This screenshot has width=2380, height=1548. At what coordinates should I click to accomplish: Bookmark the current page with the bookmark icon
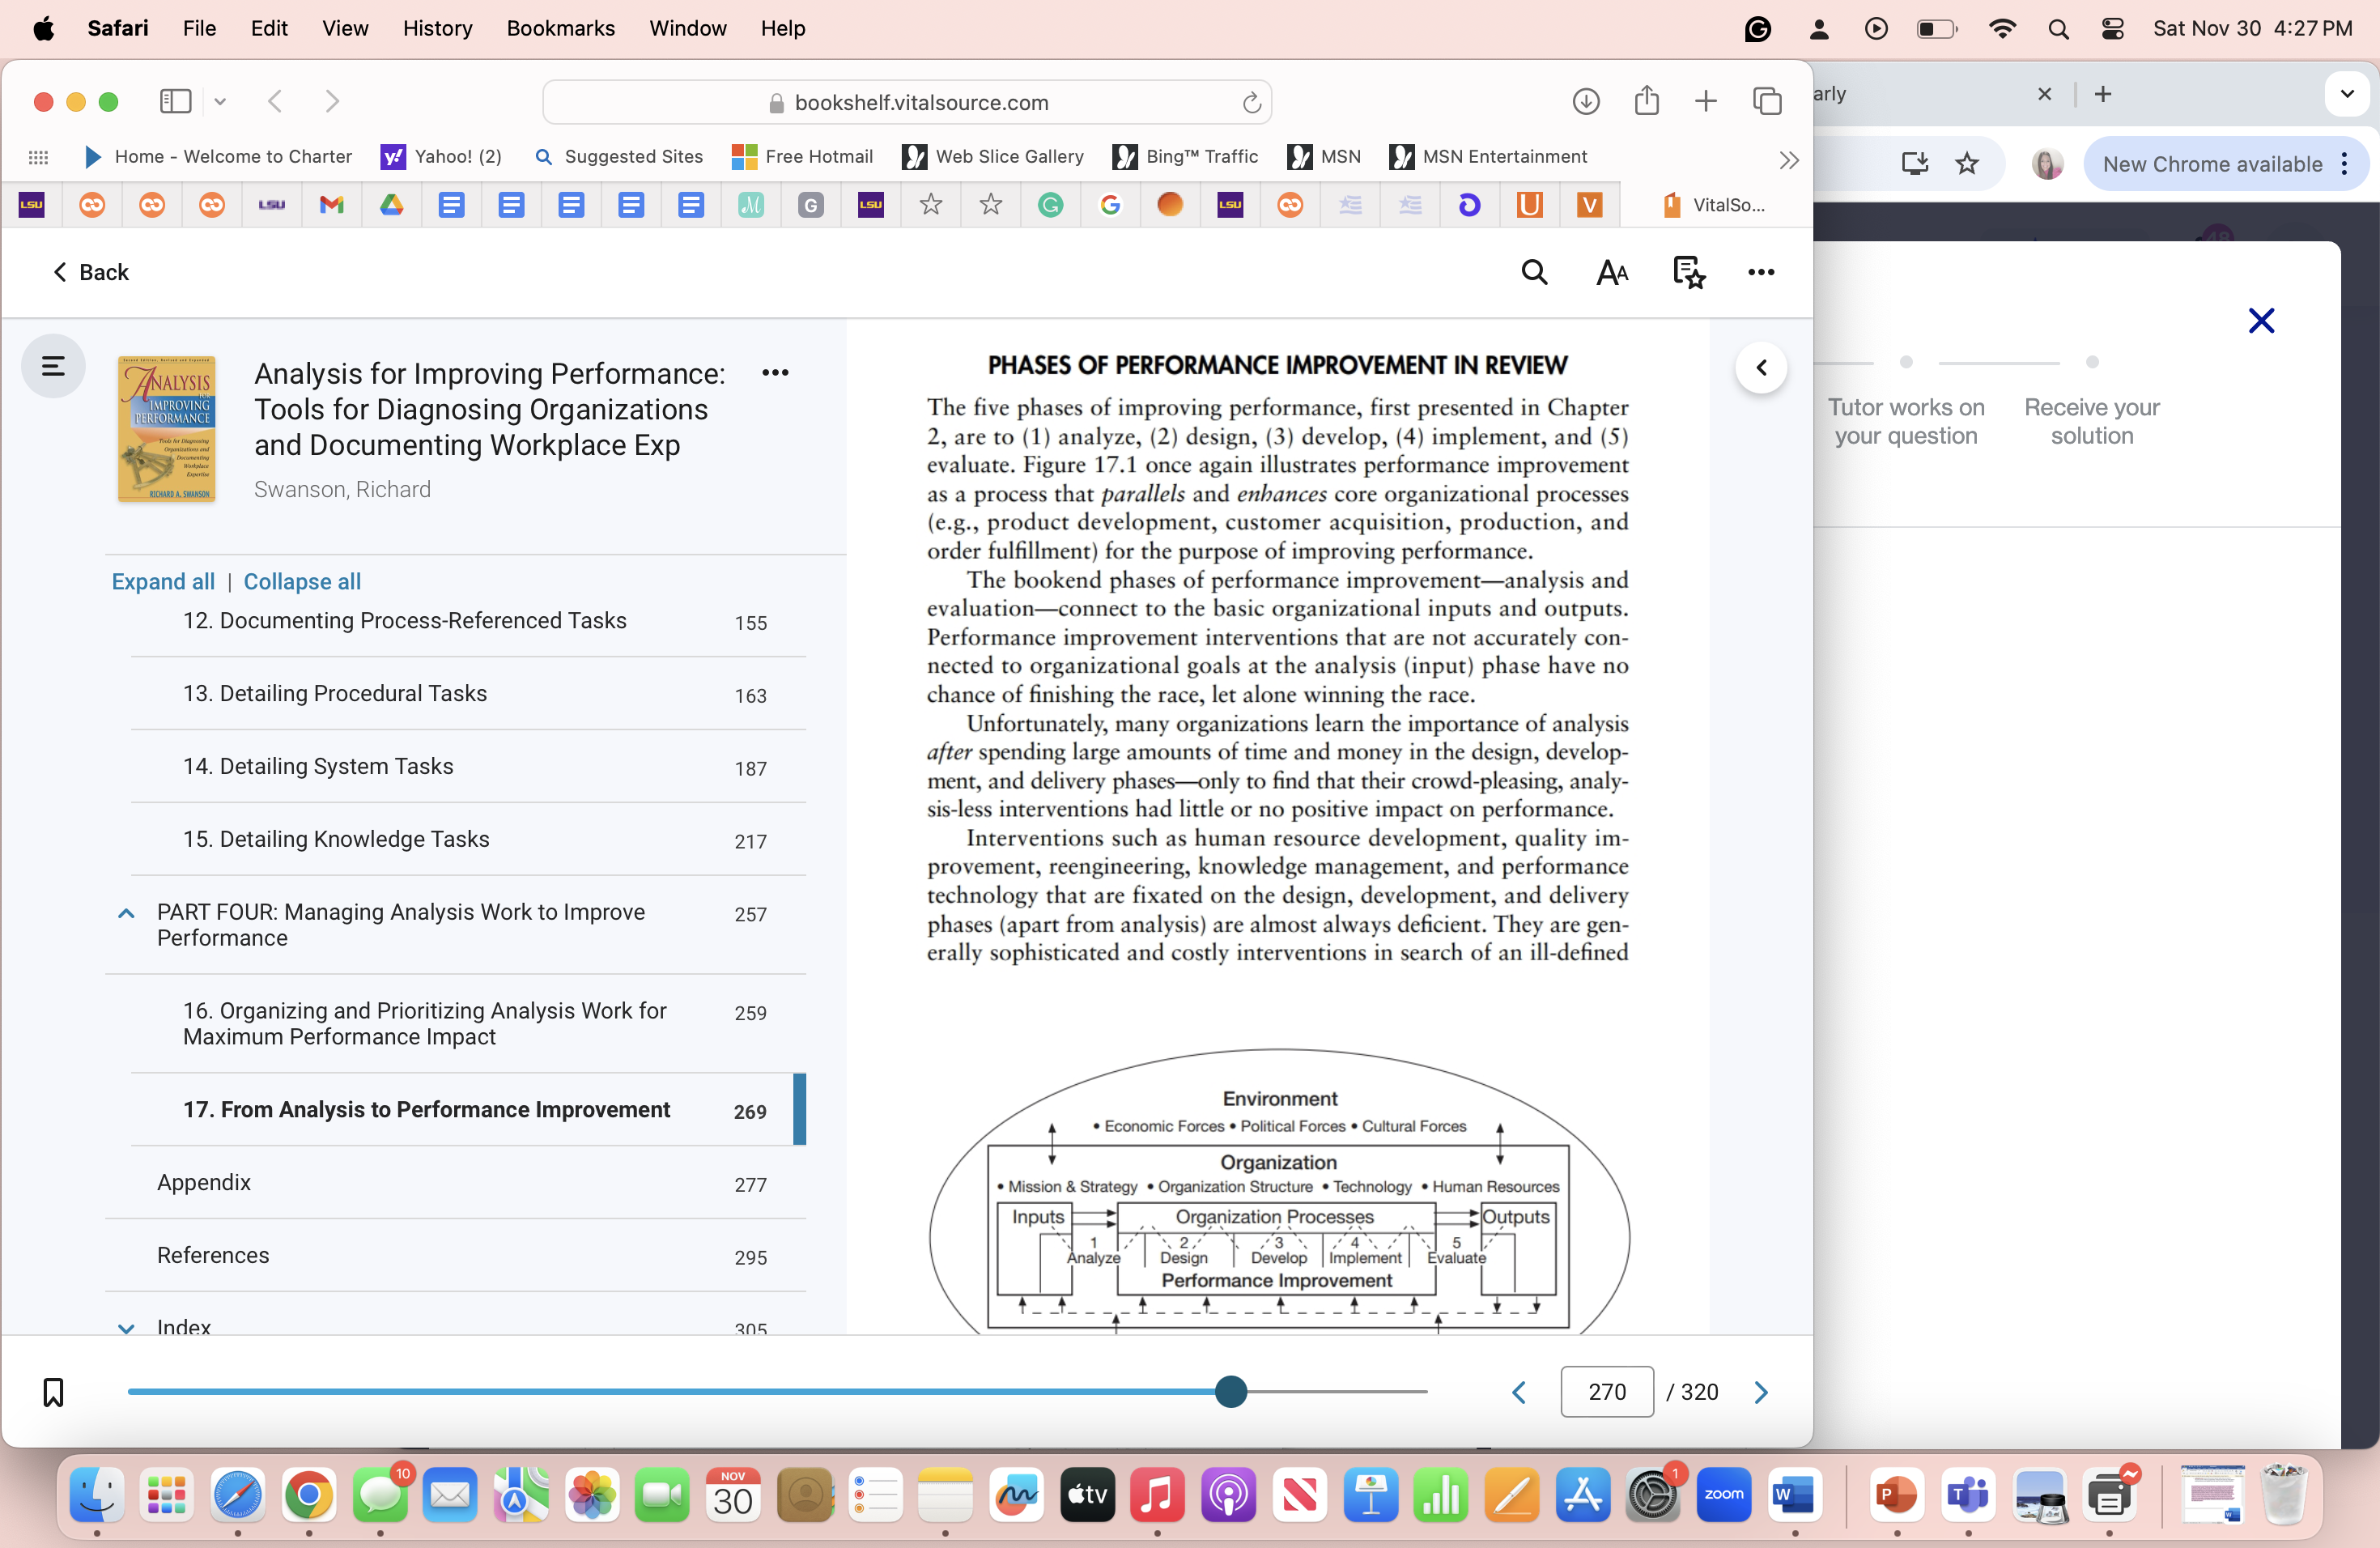coord(53,1392)
